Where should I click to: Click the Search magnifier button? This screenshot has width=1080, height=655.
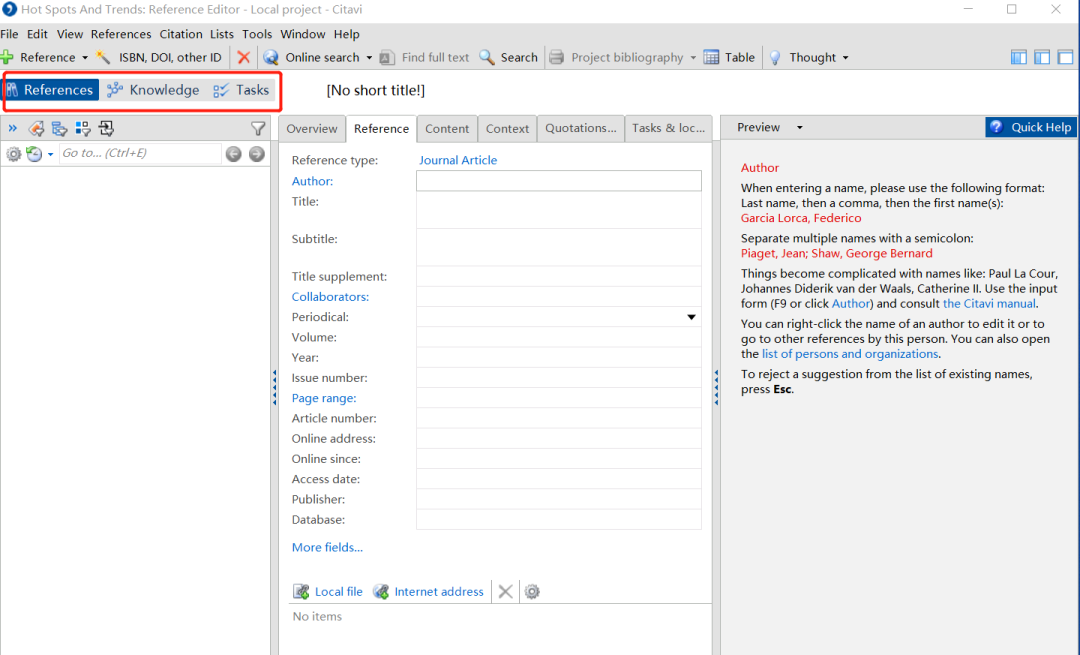pos(508,57)
